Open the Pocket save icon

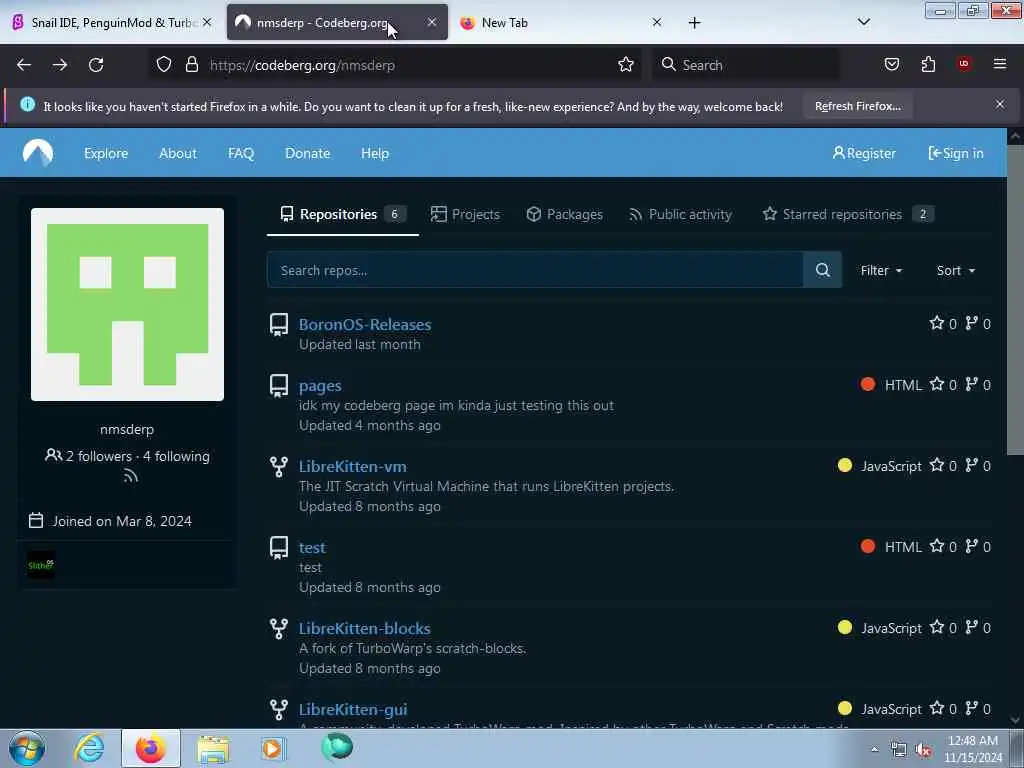click(x=892, y=64)
